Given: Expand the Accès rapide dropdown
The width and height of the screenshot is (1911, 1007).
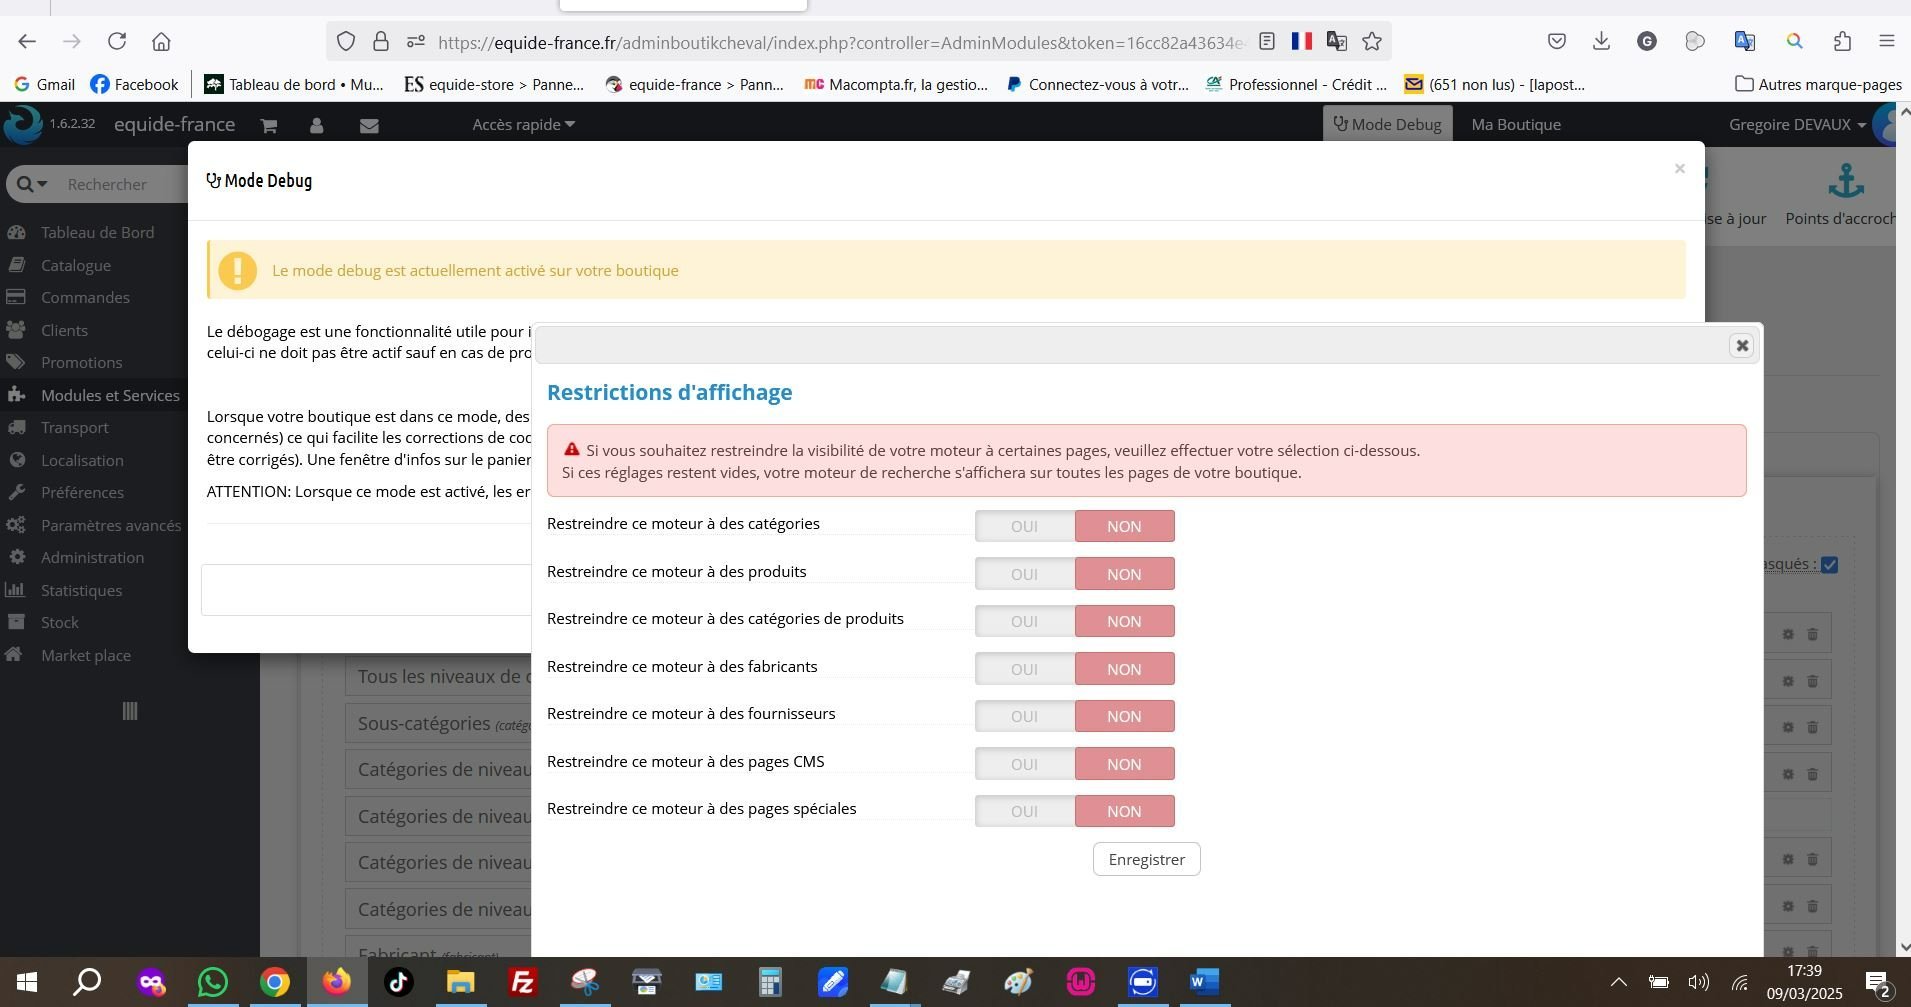Looking at the screenshot, I should [x=523, y=124].
